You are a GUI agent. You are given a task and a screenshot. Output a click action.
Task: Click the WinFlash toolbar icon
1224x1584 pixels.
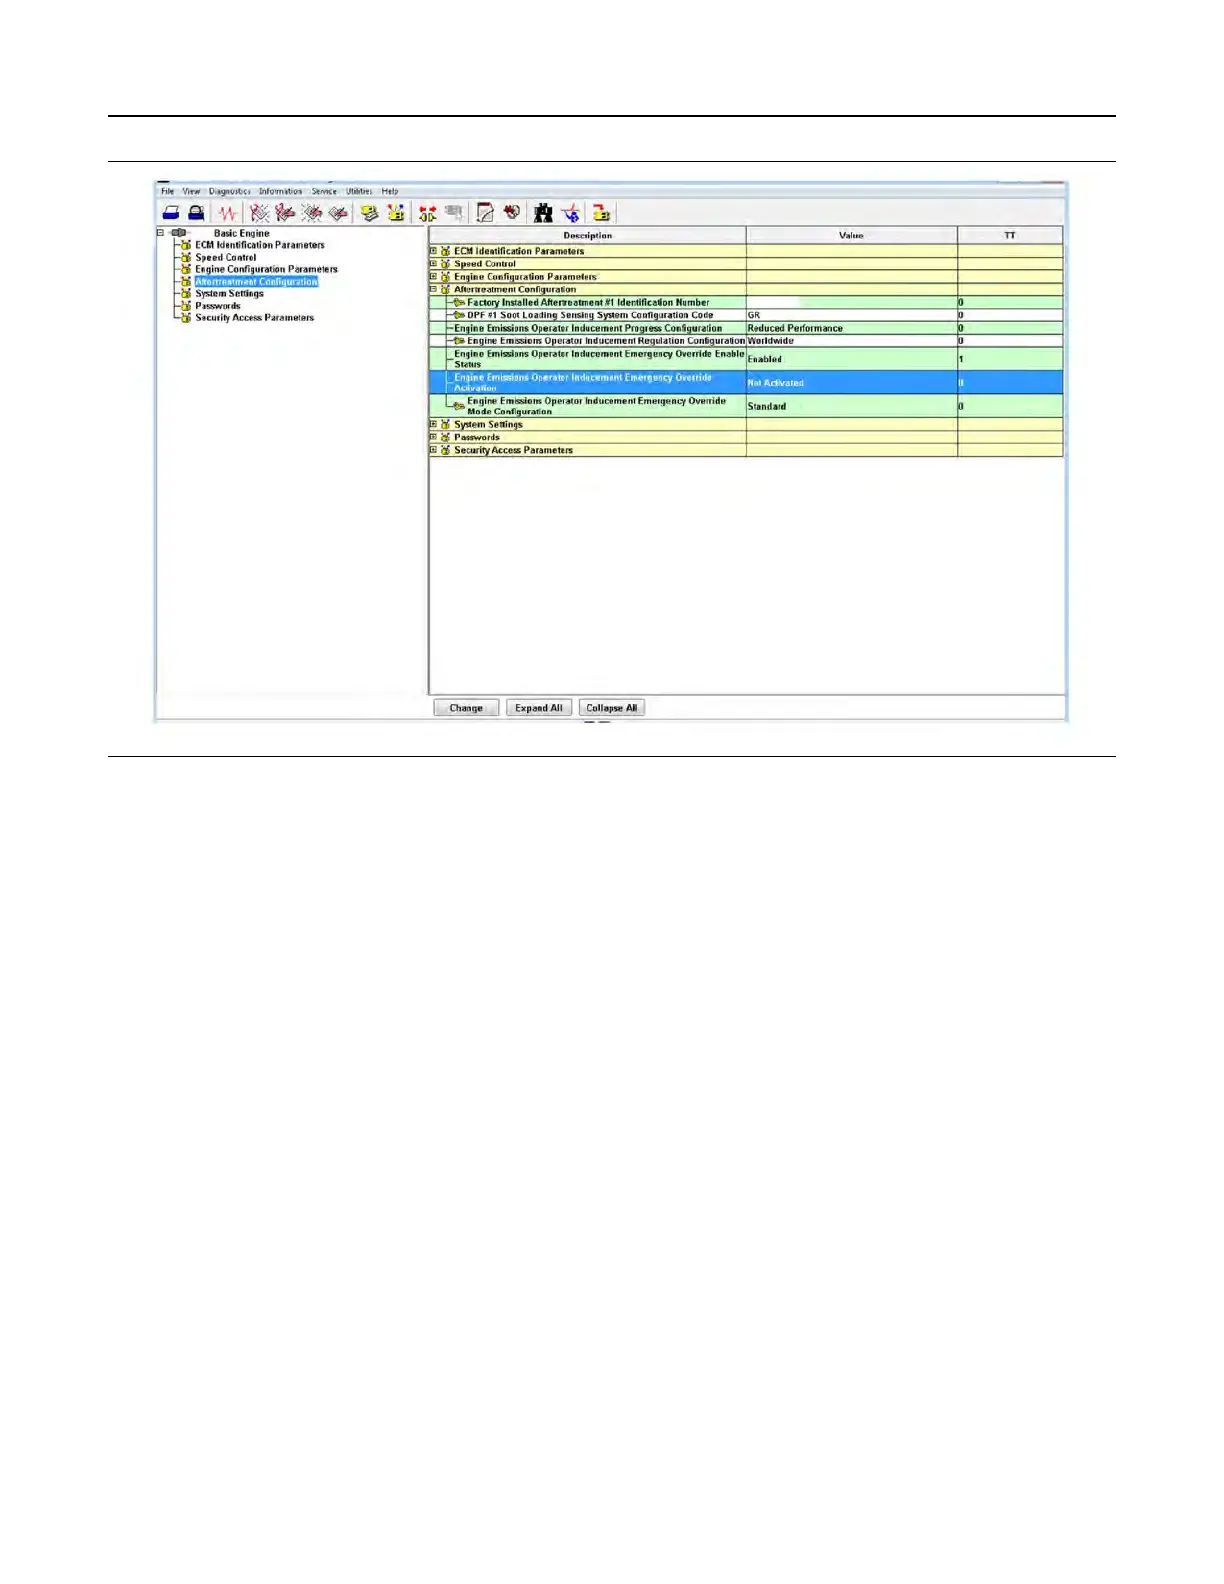pos(601,213)
